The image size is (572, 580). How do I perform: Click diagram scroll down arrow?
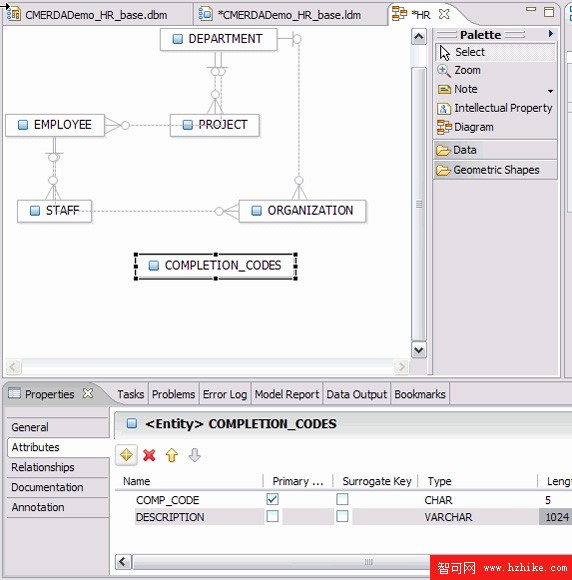coord(419,350)
